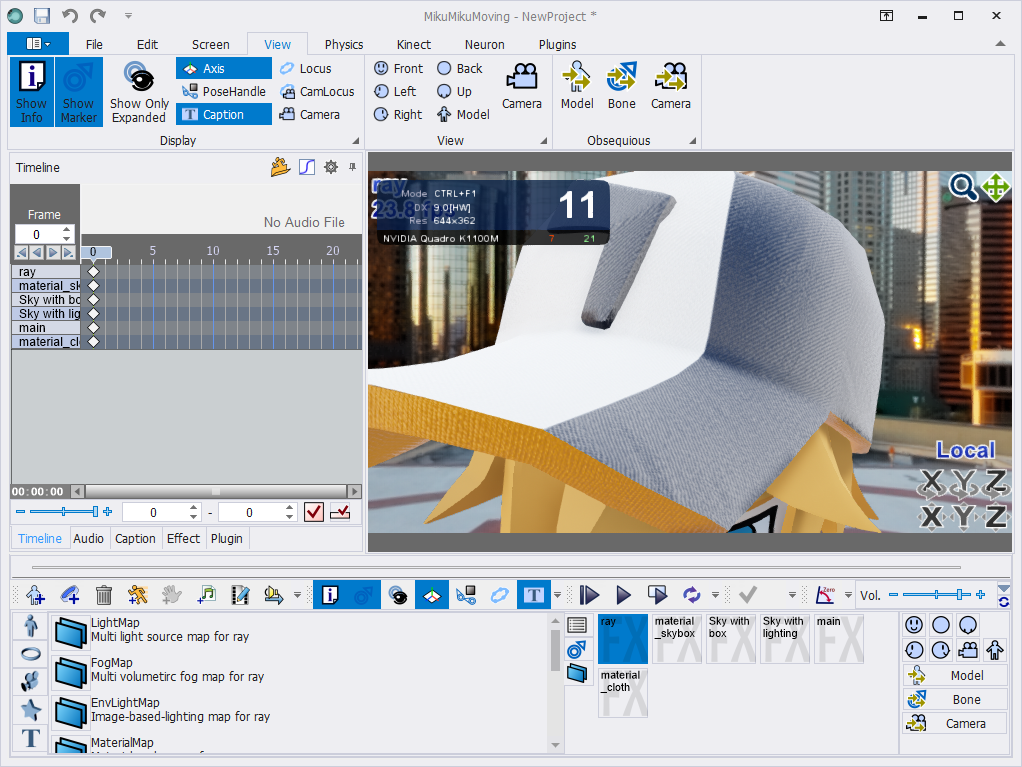1022x767 pixels.
Task: Click the Show Marker icon
Action: (78, 91)
